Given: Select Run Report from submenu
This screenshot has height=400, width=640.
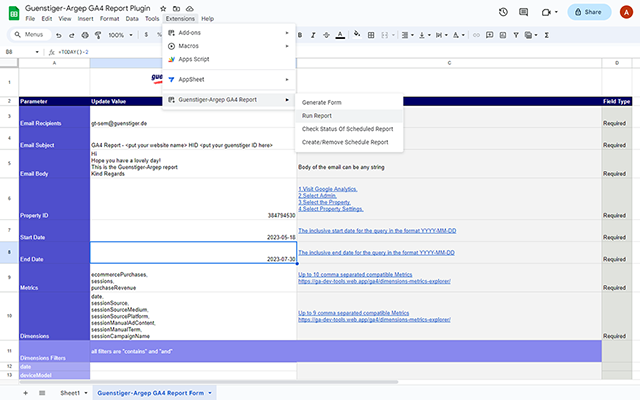Looking at the screenshot, I should click(349, 116).
